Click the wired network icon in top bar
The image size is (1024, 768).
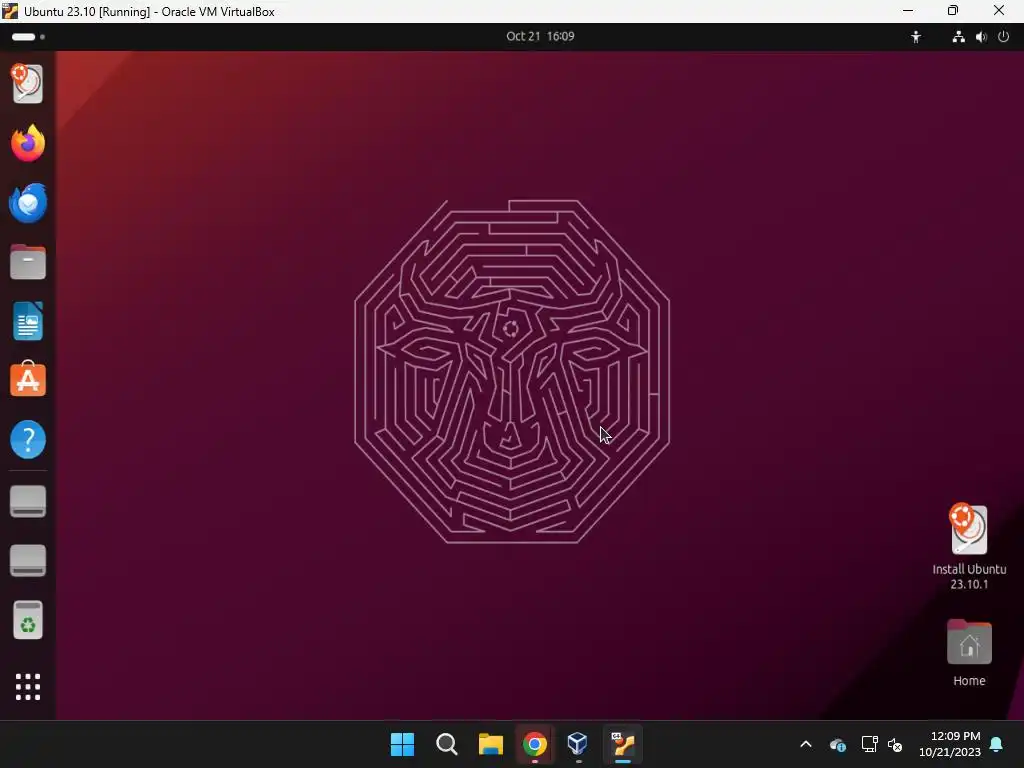(x=958, y=37)
